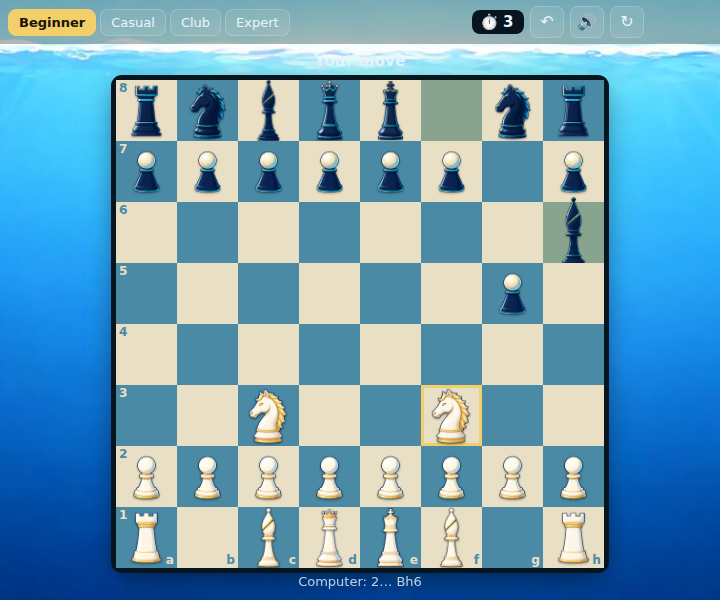Click the empty g7 square
Screen dimensions: 720x600
click(x=512, y=171)
